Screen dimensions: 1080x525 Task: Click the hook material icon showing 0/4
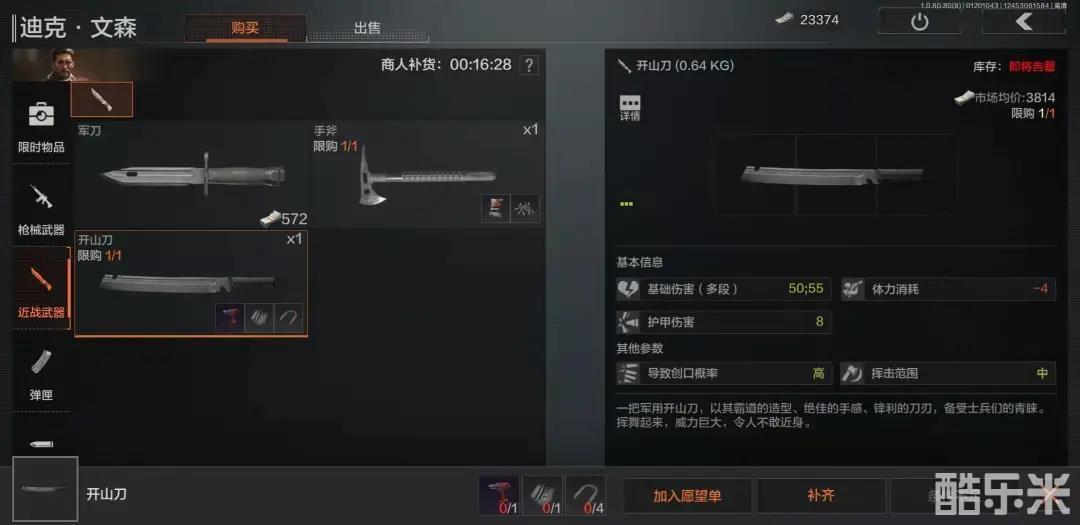pyautogui.click(x=585, y=495)
